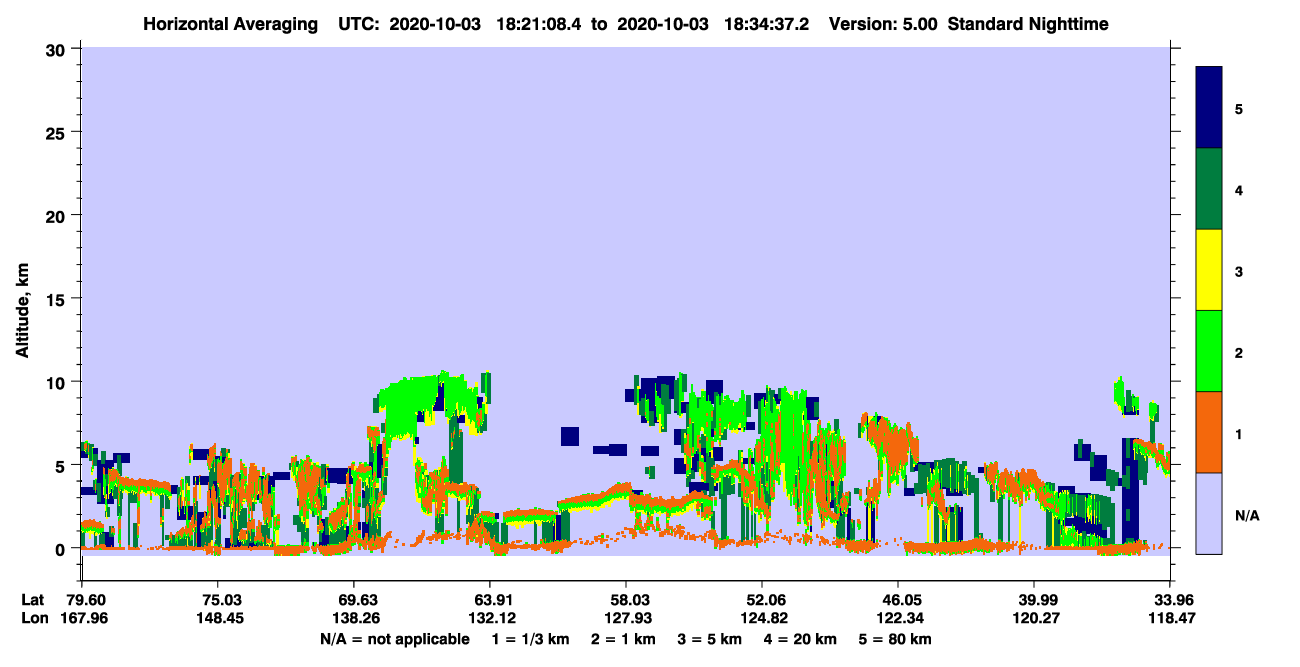Click the colorbar label 4

pyautogui.click(x=1239, y=190)
